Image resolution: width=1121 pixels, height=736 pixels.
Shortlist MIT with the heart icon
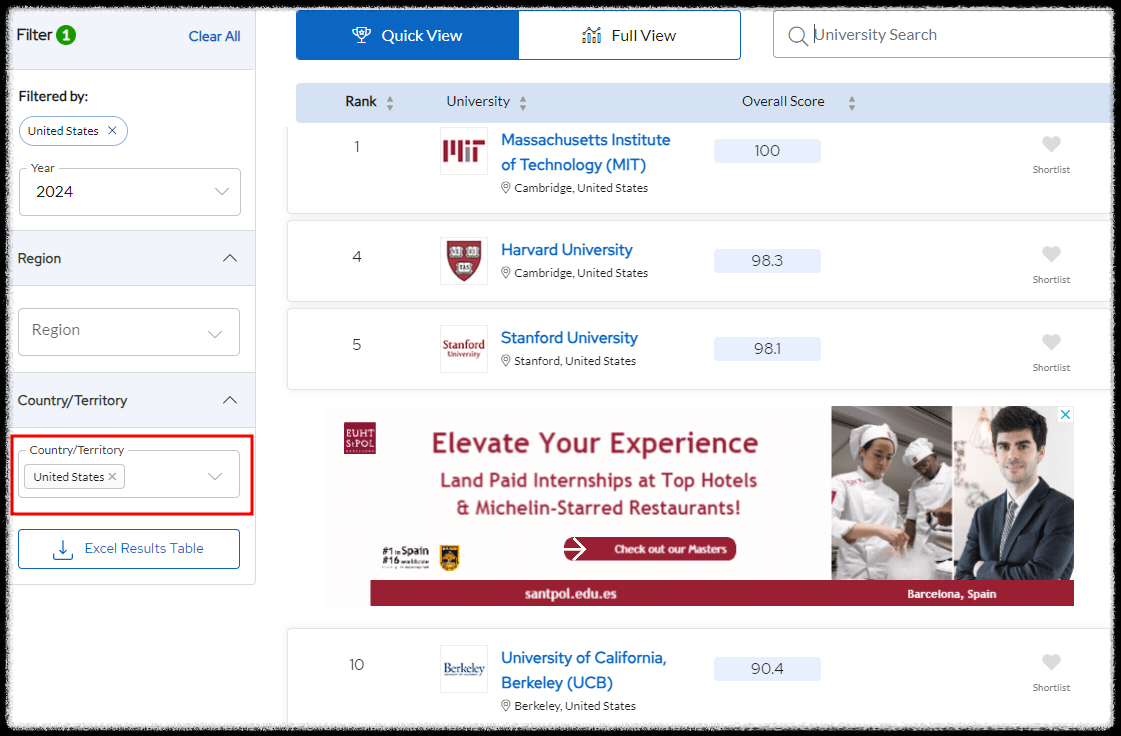1051,144
